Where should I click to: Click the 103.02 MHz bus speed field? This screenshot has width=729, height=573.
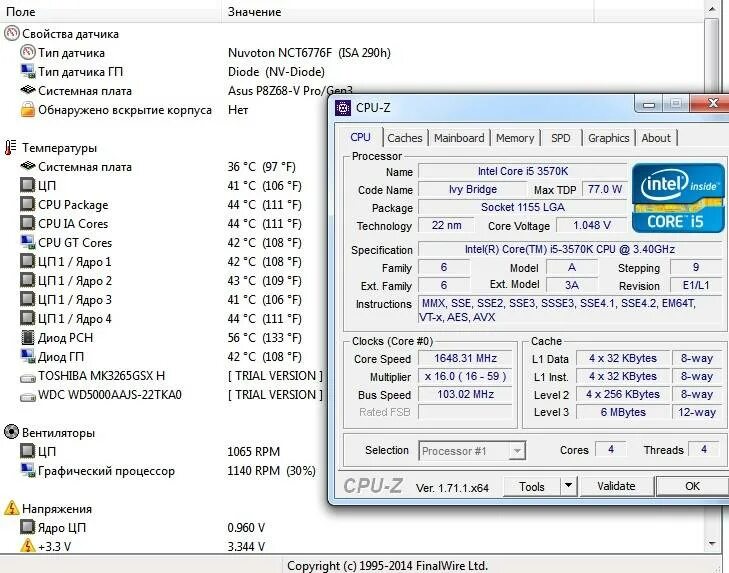coord(465,394)
